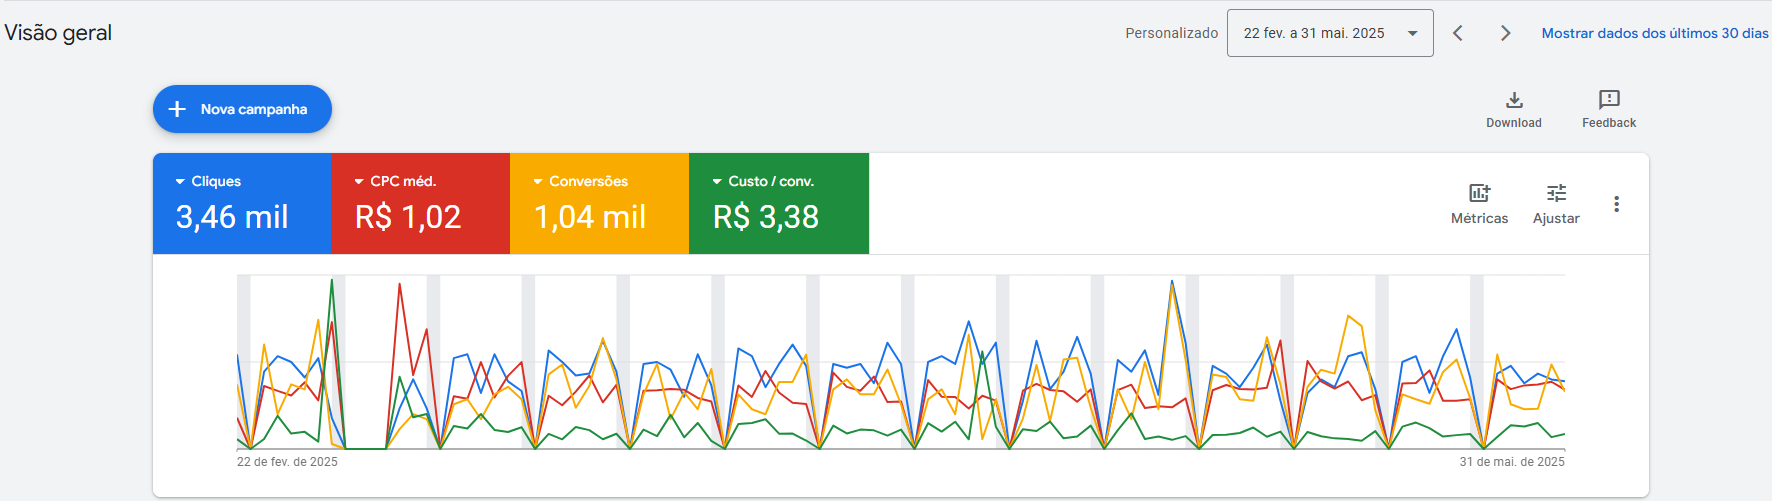
Task: Click the Ajustar sliders icon
Action: point(1556,193)
